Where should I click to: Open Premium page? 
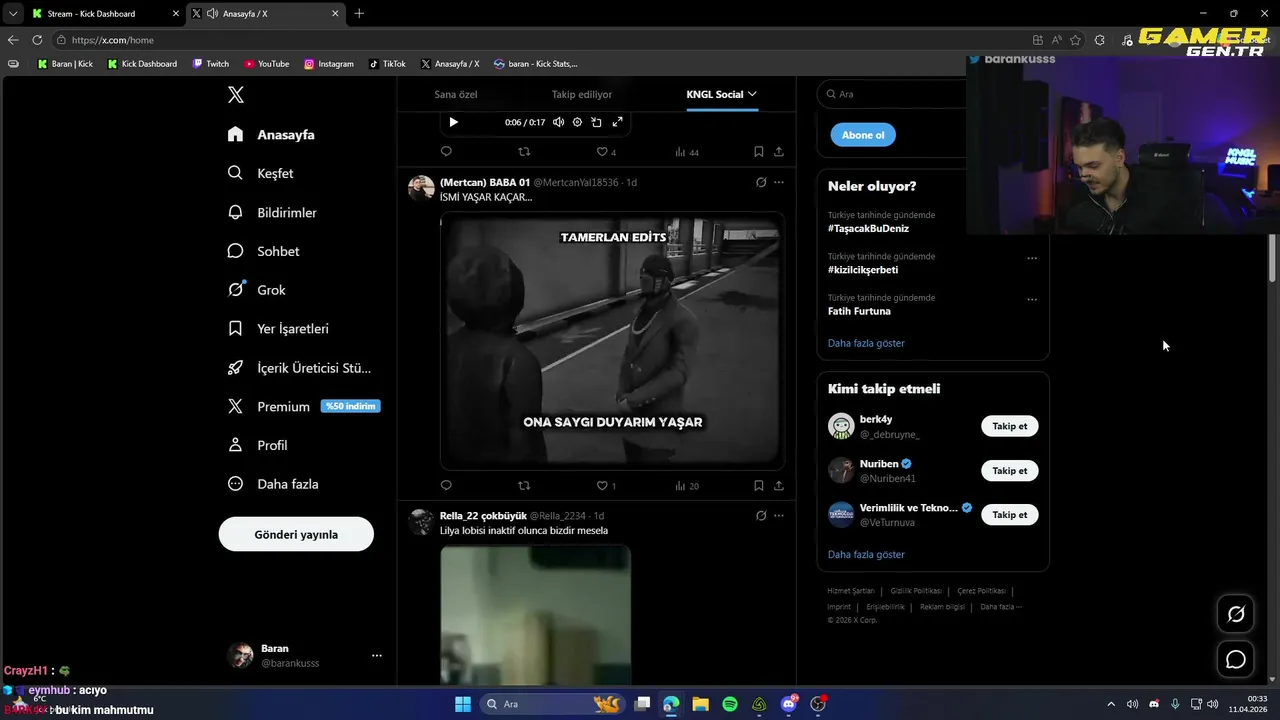point(303,406)
